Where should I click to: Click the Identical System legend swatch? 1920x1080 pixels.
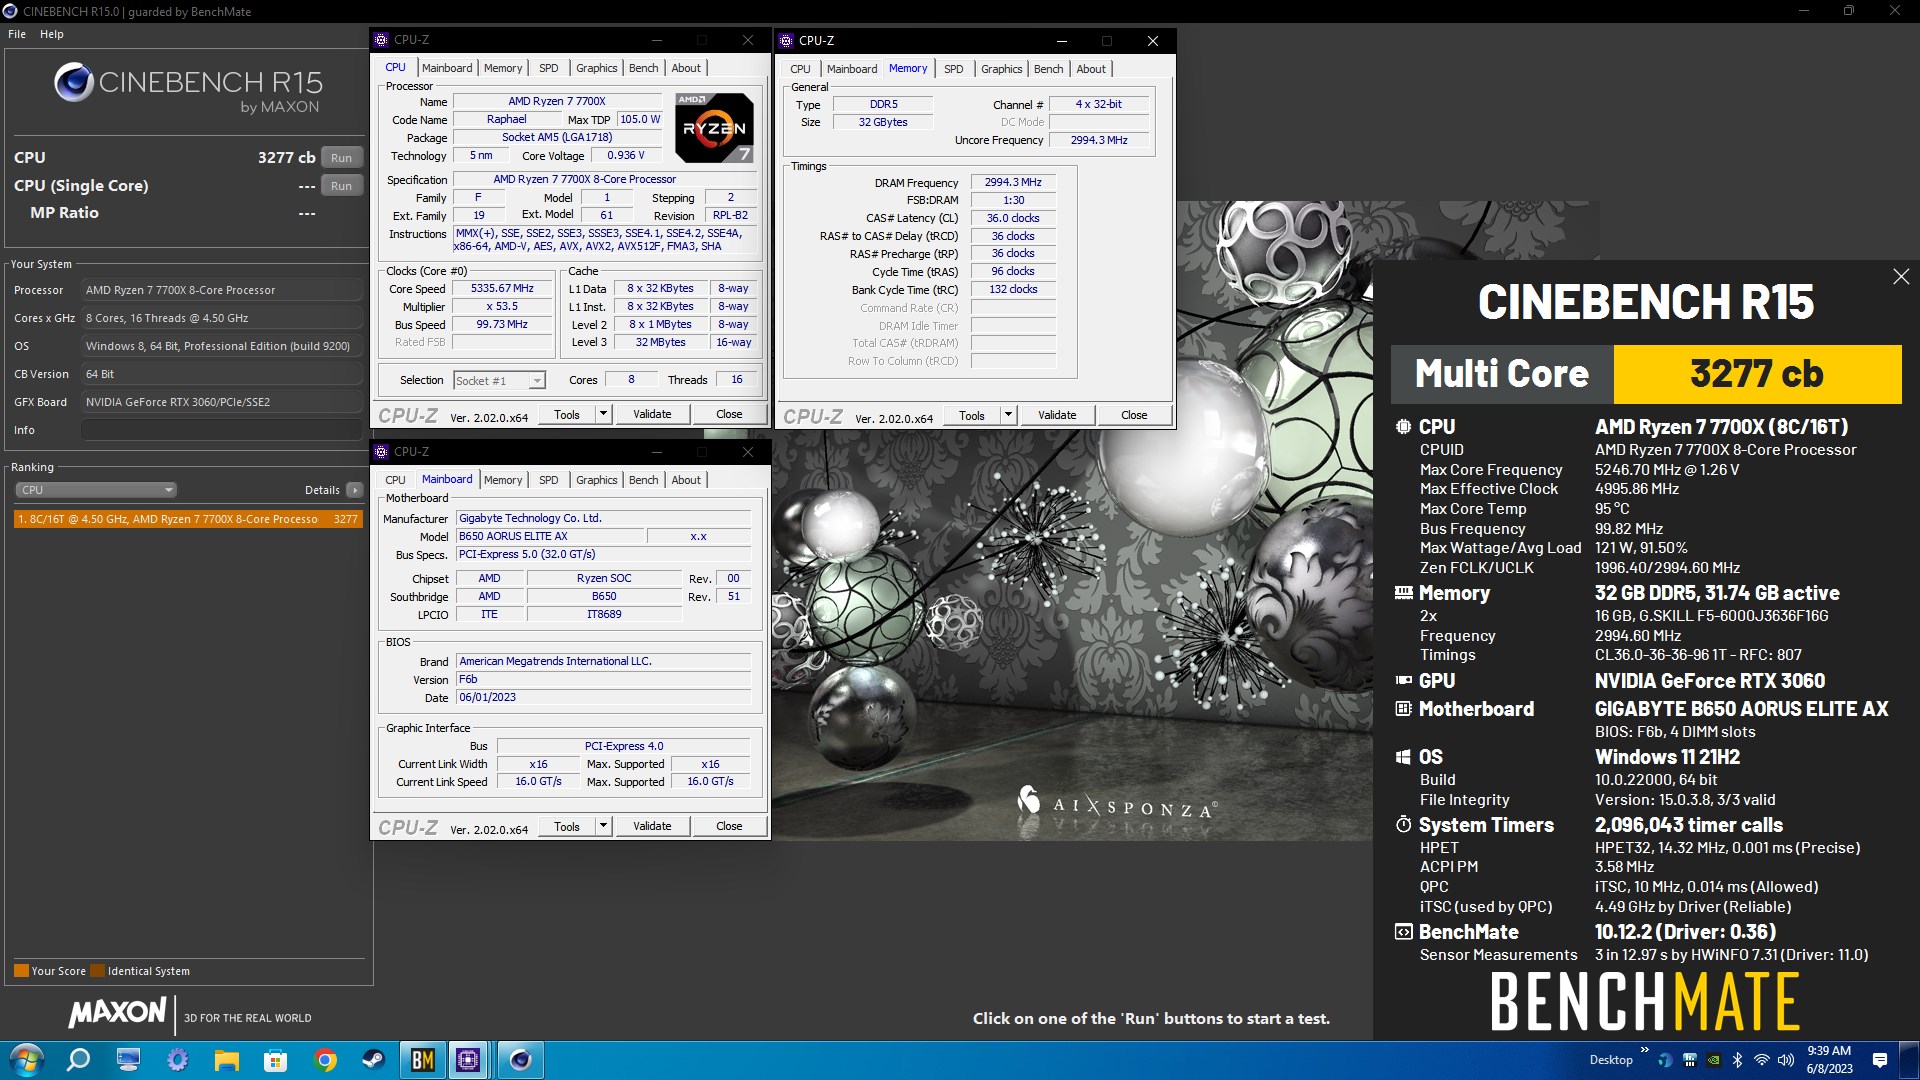click(97, 971)
